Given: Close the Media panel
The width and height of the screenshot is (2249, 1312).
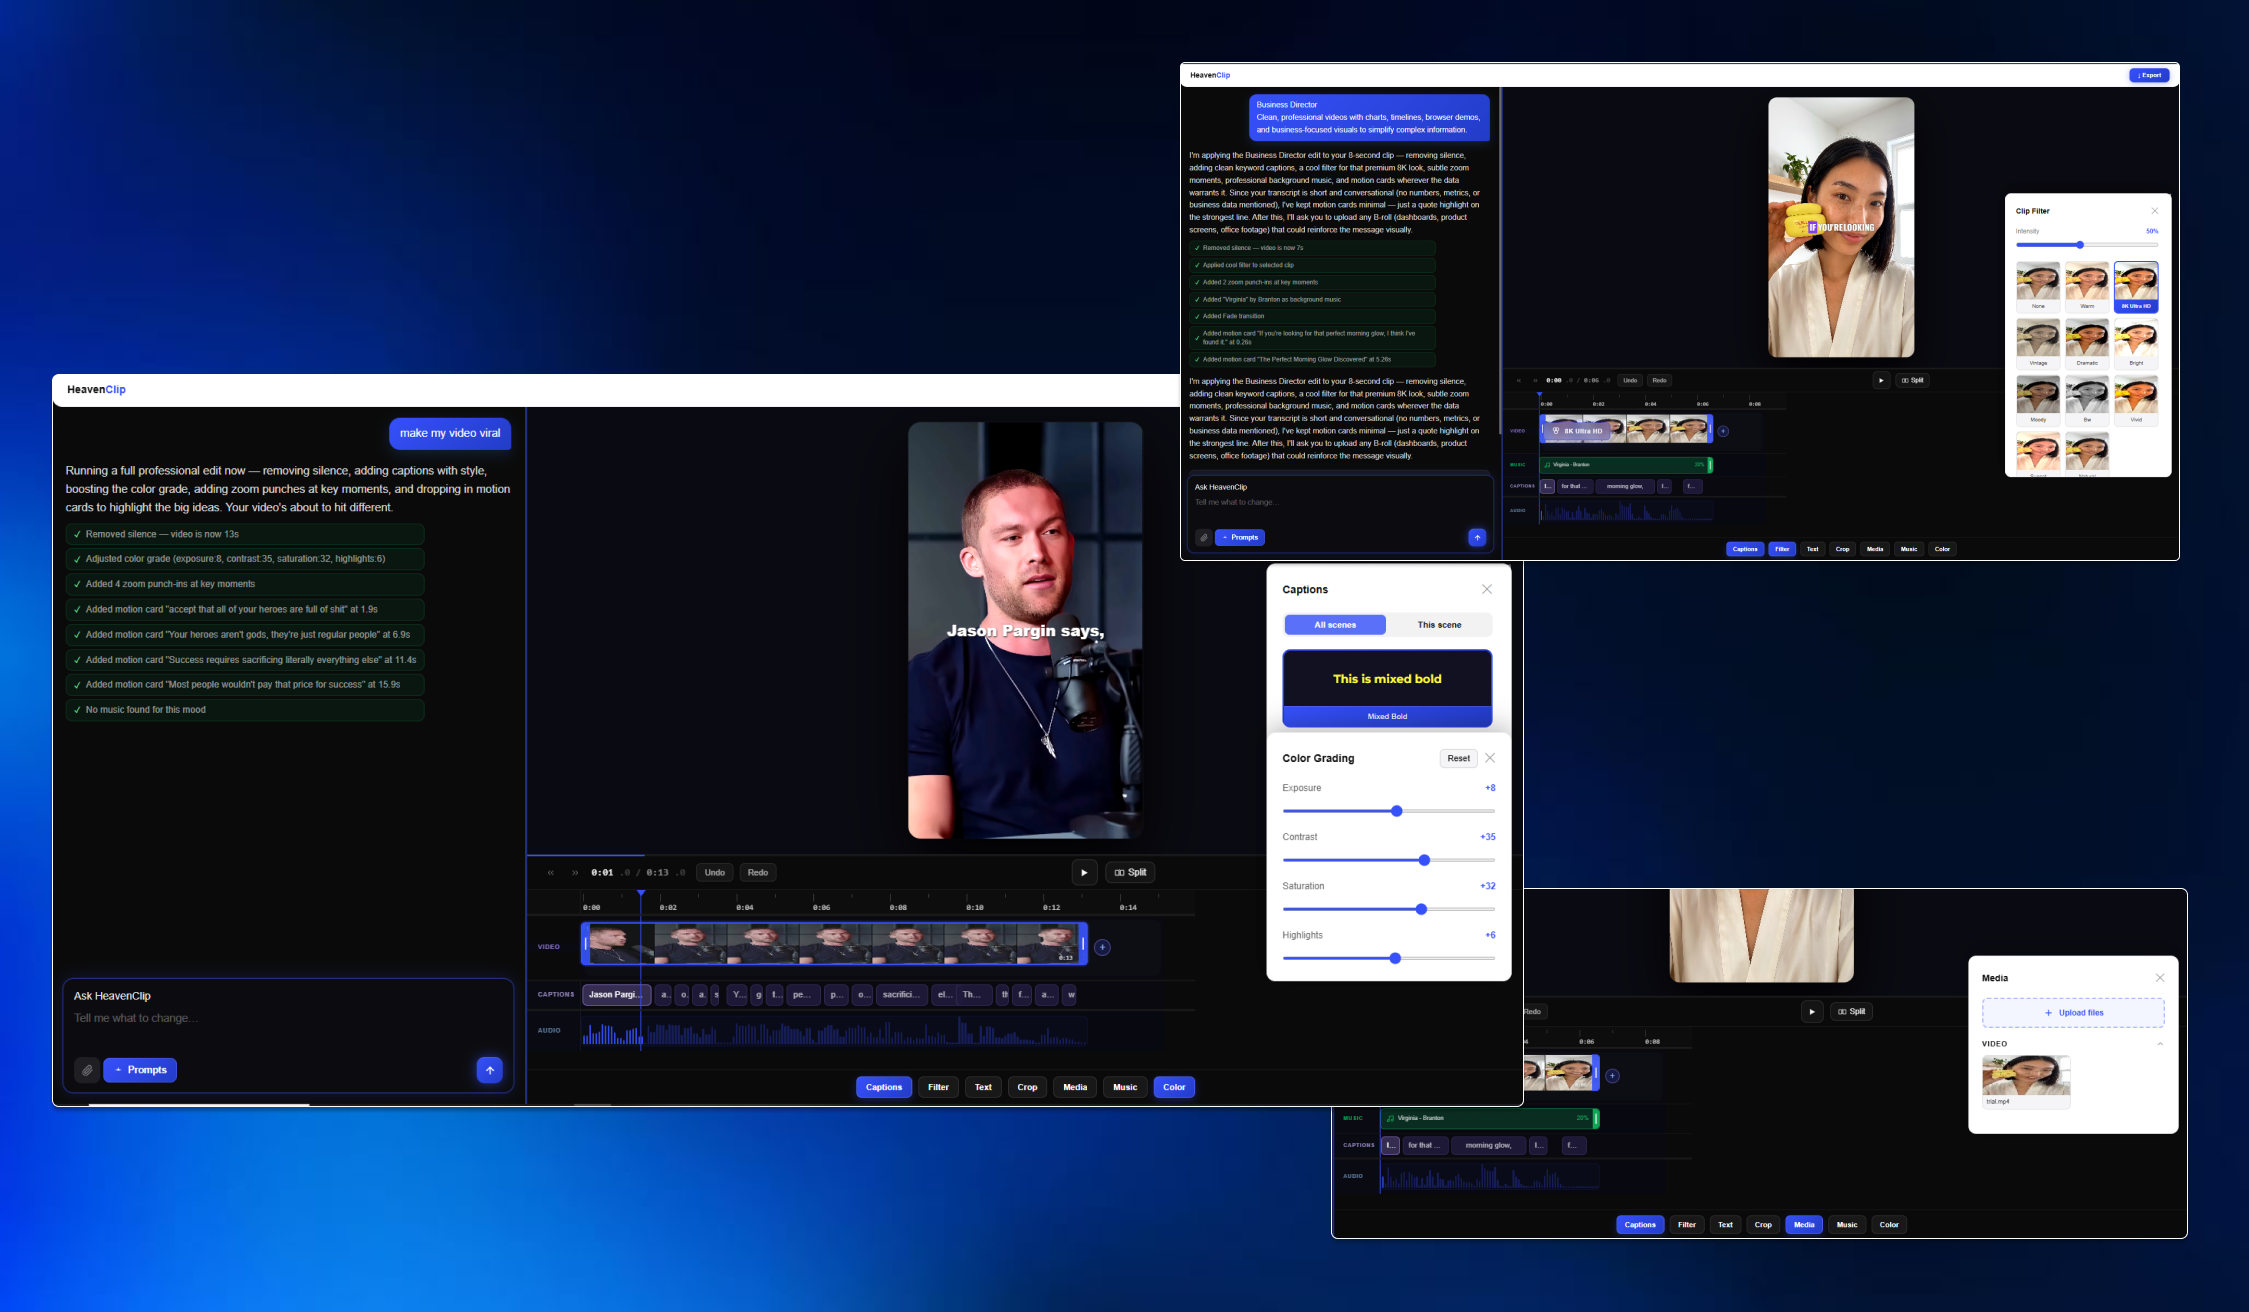Looking at the screenshot, I should coord(2160,978).
